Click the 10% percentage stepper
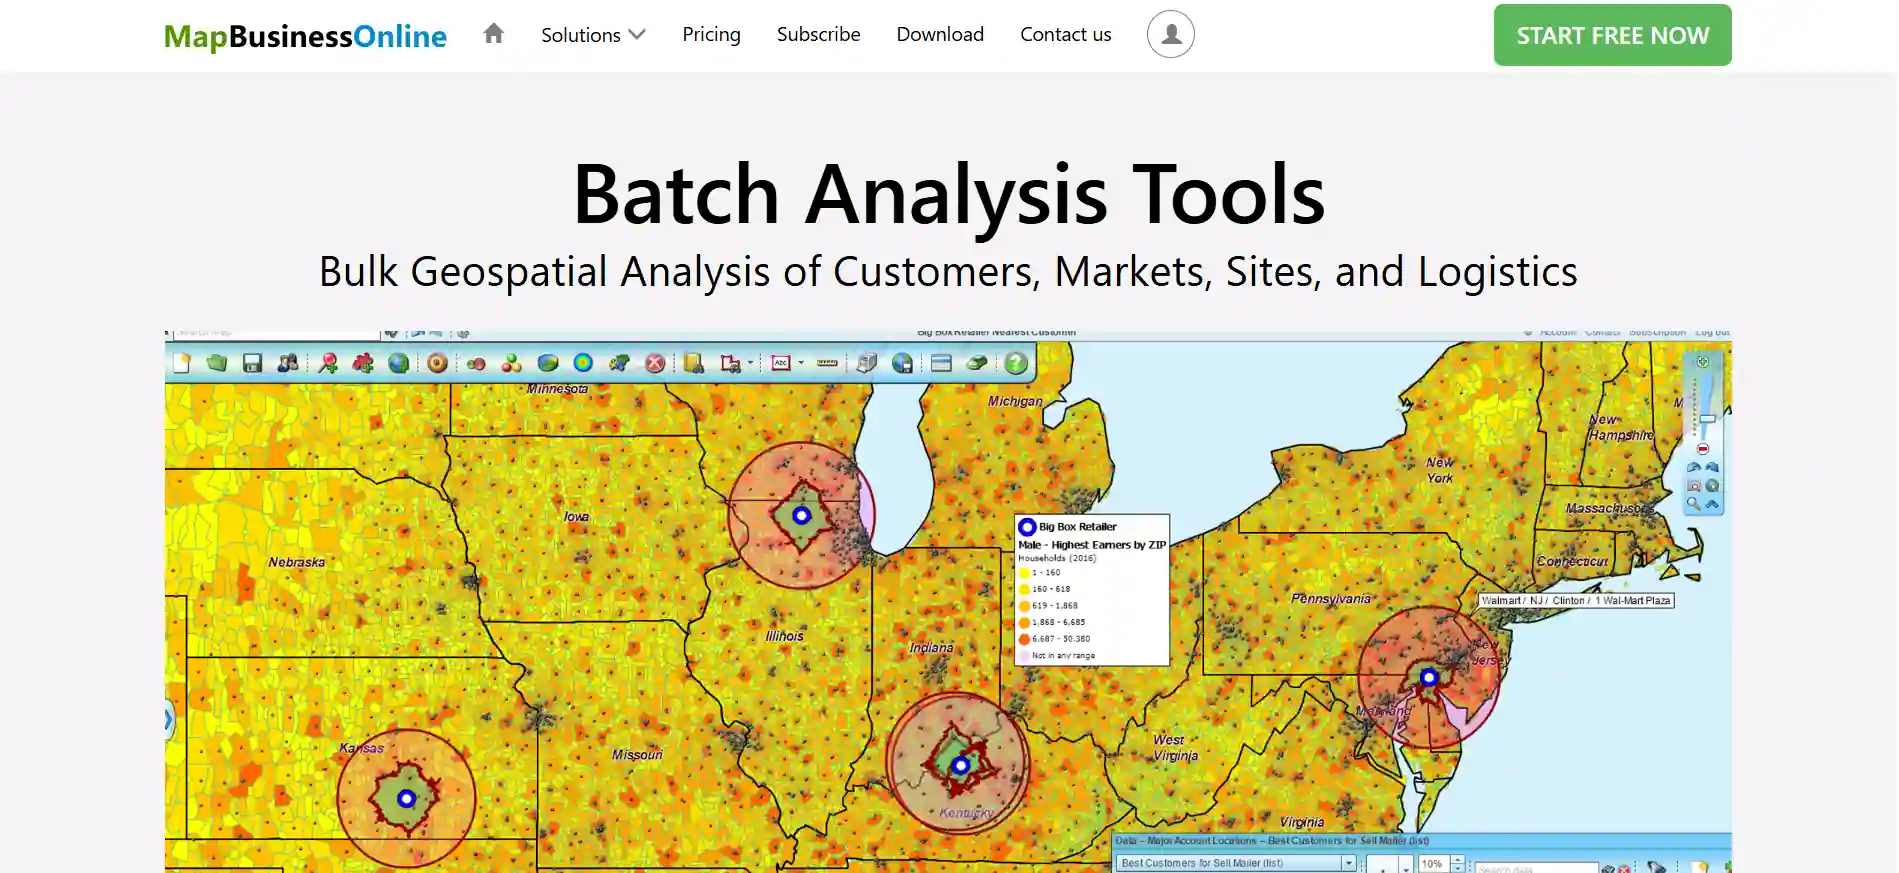The image size is (1899, 873). pyautogui.click(x=1457, y=864)
